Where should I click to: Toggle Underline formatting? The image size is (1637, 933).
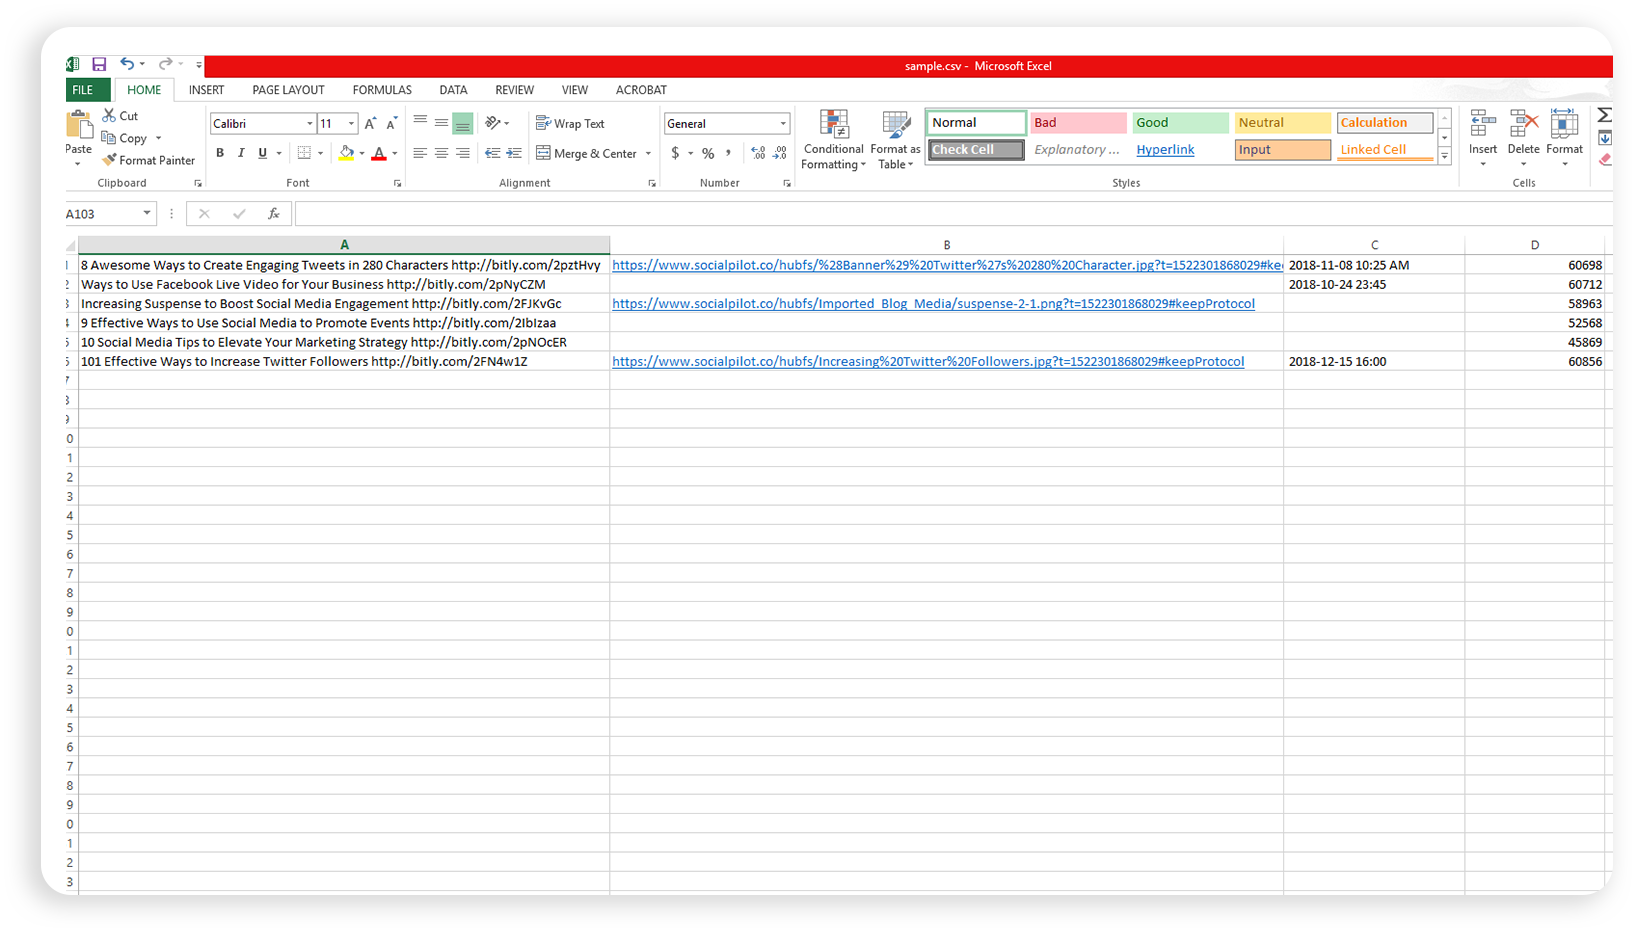[262, 153]
